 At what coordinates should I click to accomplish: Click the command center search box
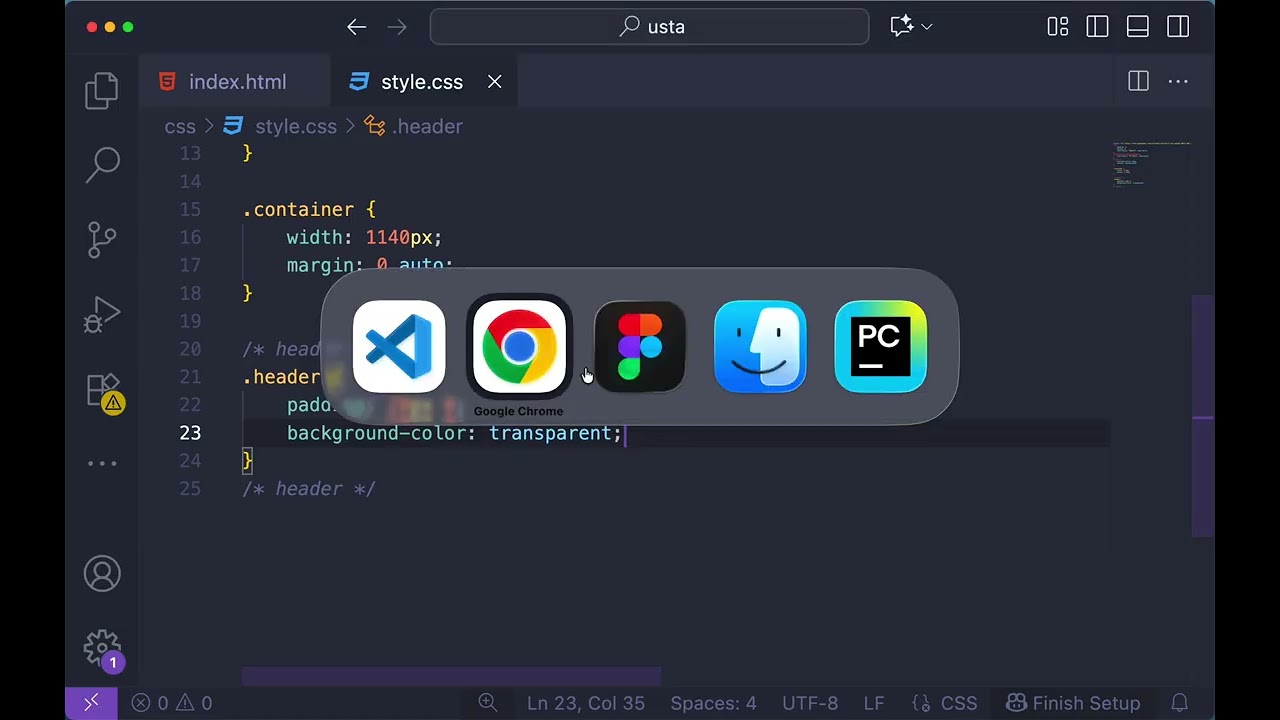tap(650, 27)
